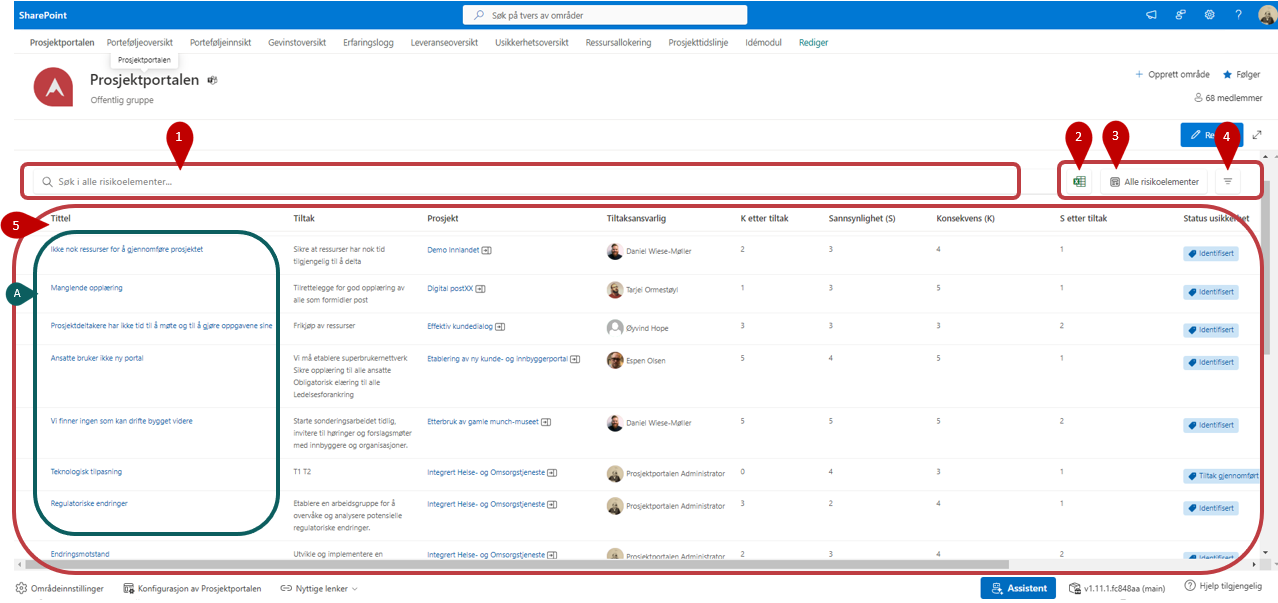The width and height of the screenshot is (1278, 603).
Task: Open the filter panel icon
Action: [x=1227, y=182]
